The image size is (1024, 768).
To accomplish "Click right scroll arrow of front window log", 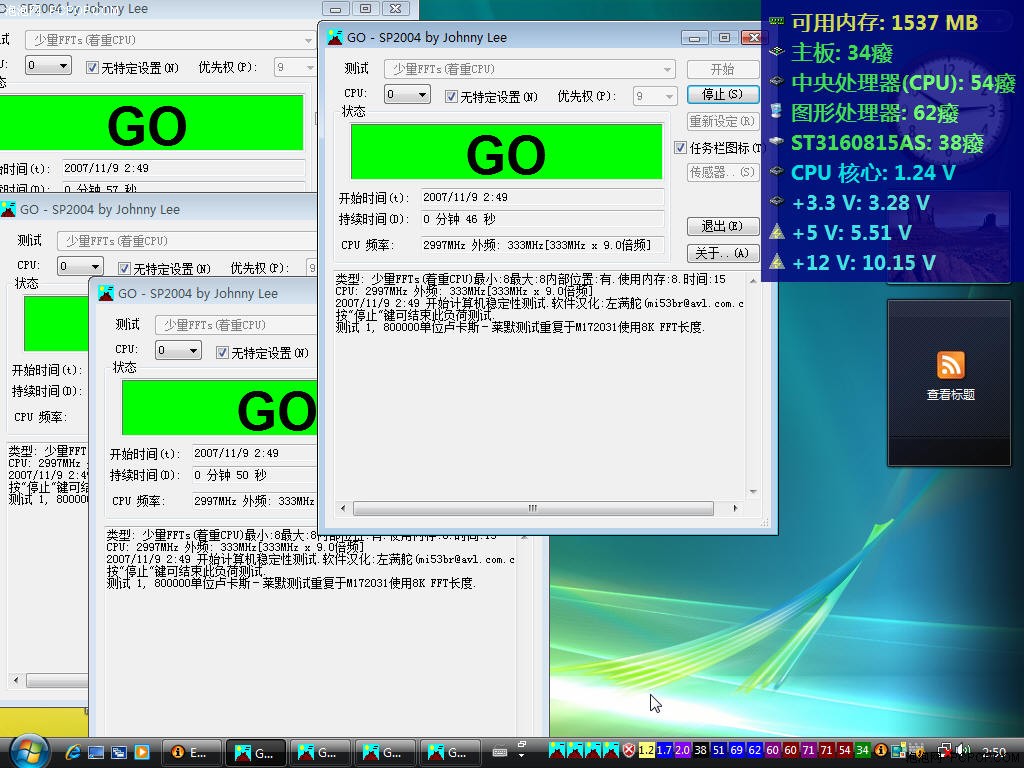I will tap(735, 508).
